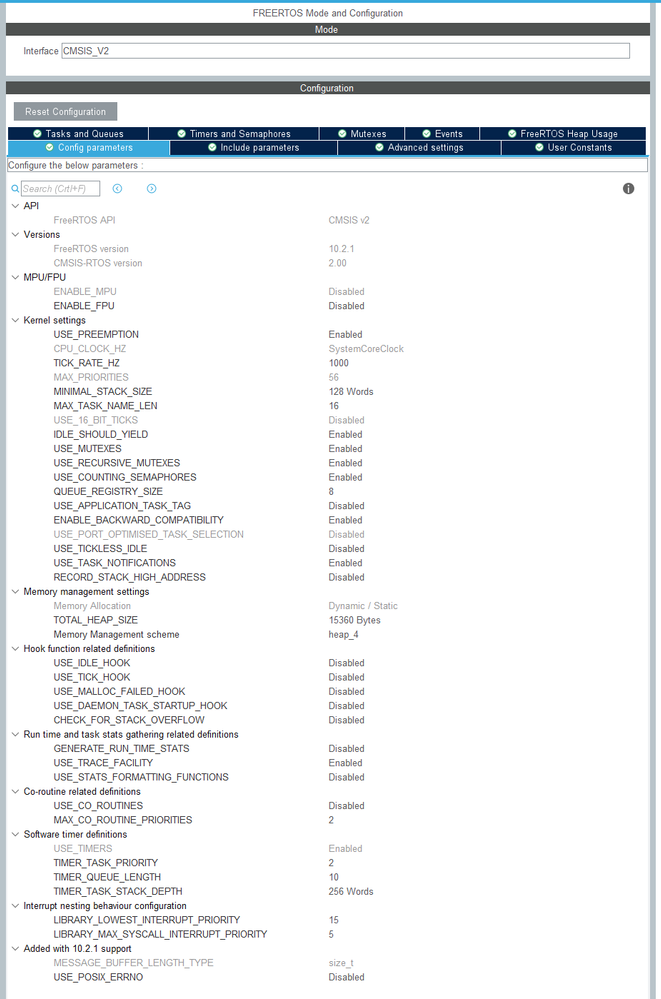Edit LIBRARY_LOWEST_INTERRUPT_PRIORITY value 15

pyautogui.click(x=333, y=920)
